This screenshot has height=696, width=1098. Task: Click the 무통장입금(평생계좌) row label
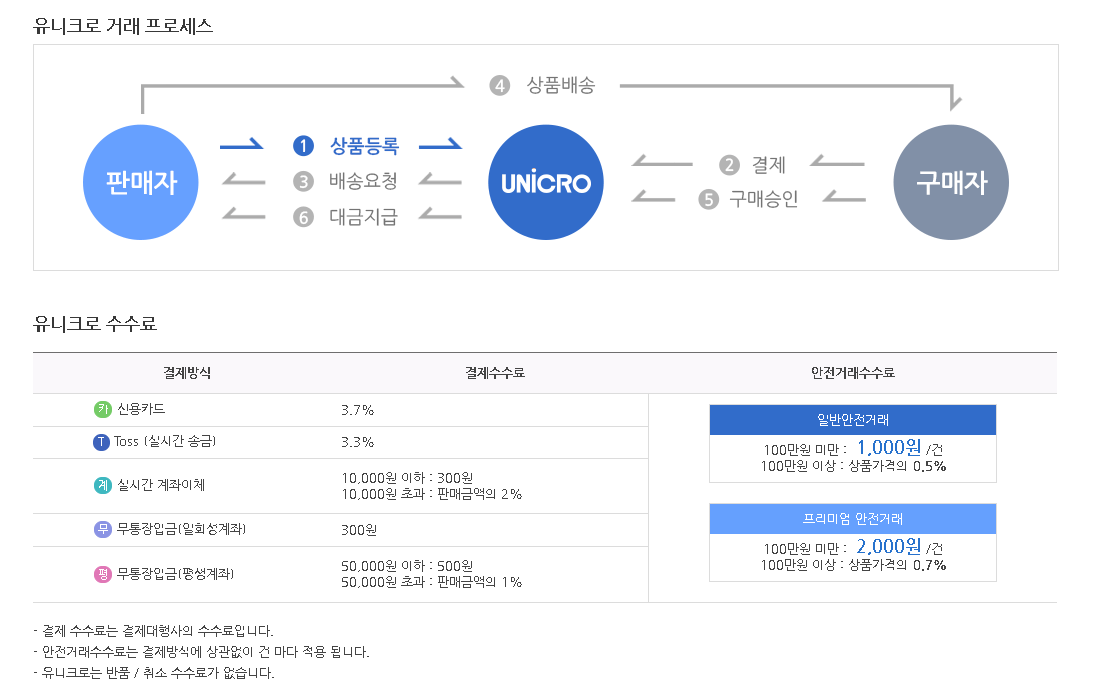[x=175, y=573]
